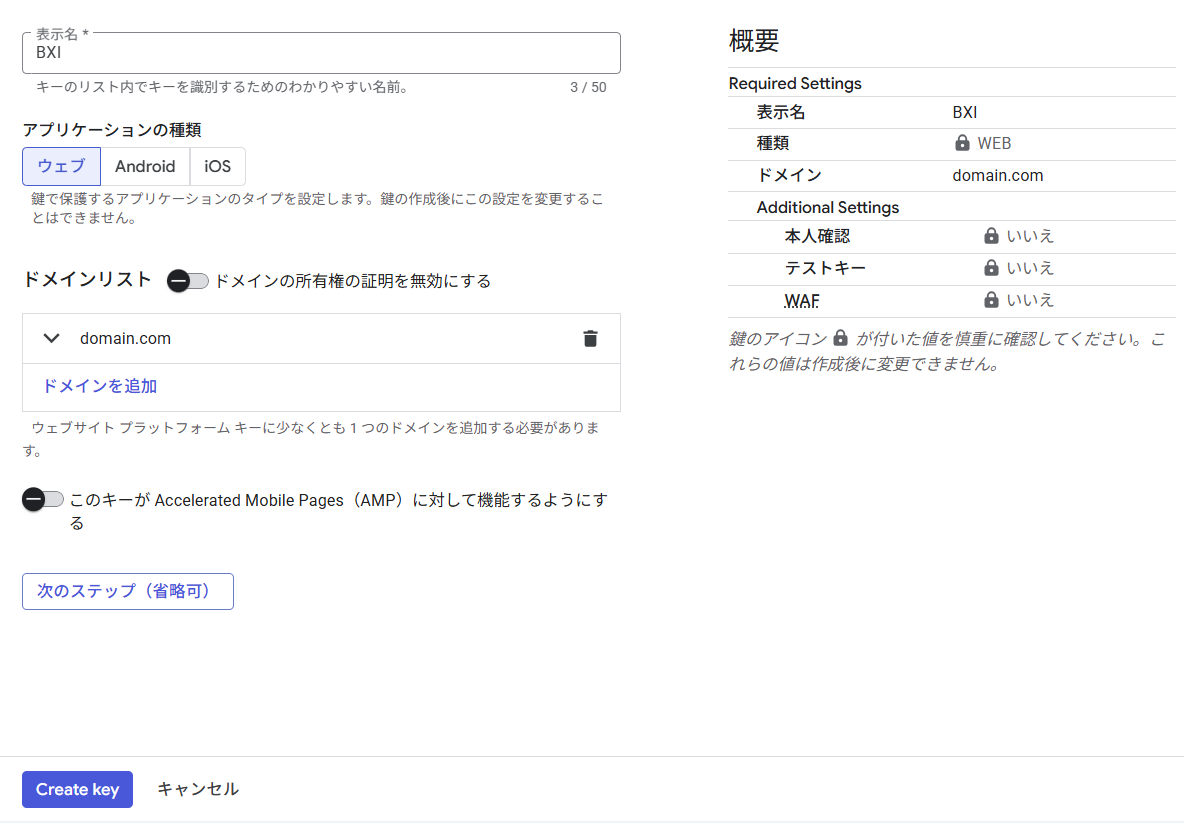Click the lock icon in the 鍵のアイコン note

[840, 338]
